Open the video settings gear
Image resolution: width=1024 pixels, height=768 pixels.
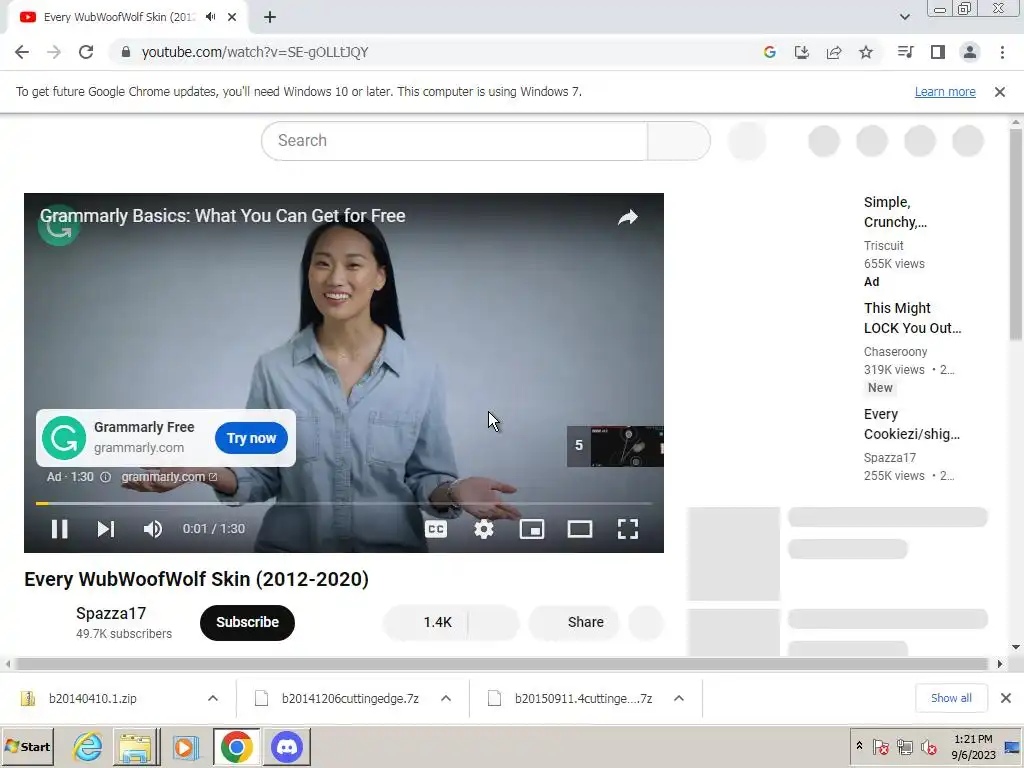pyautogui.click(x=484, y=529)
